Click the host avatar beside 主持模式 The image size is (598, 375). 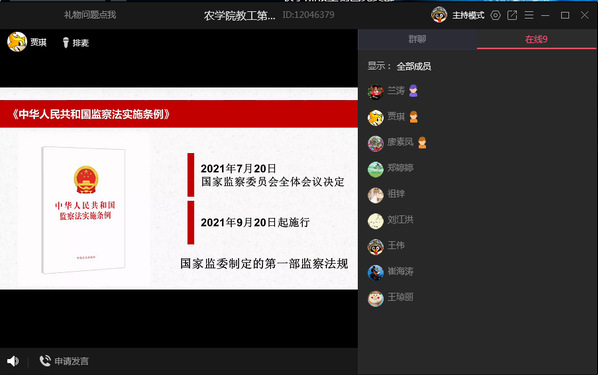pyautogui.click(x=439, y=15)
